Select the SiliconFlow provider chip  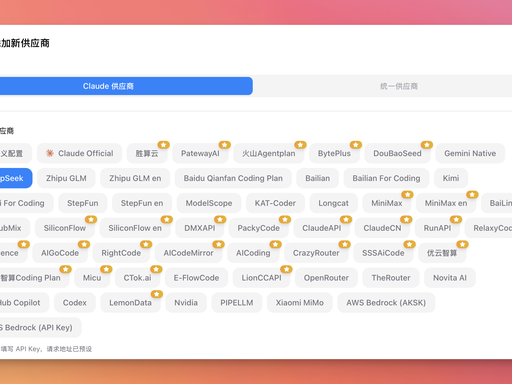click(65, 228)
